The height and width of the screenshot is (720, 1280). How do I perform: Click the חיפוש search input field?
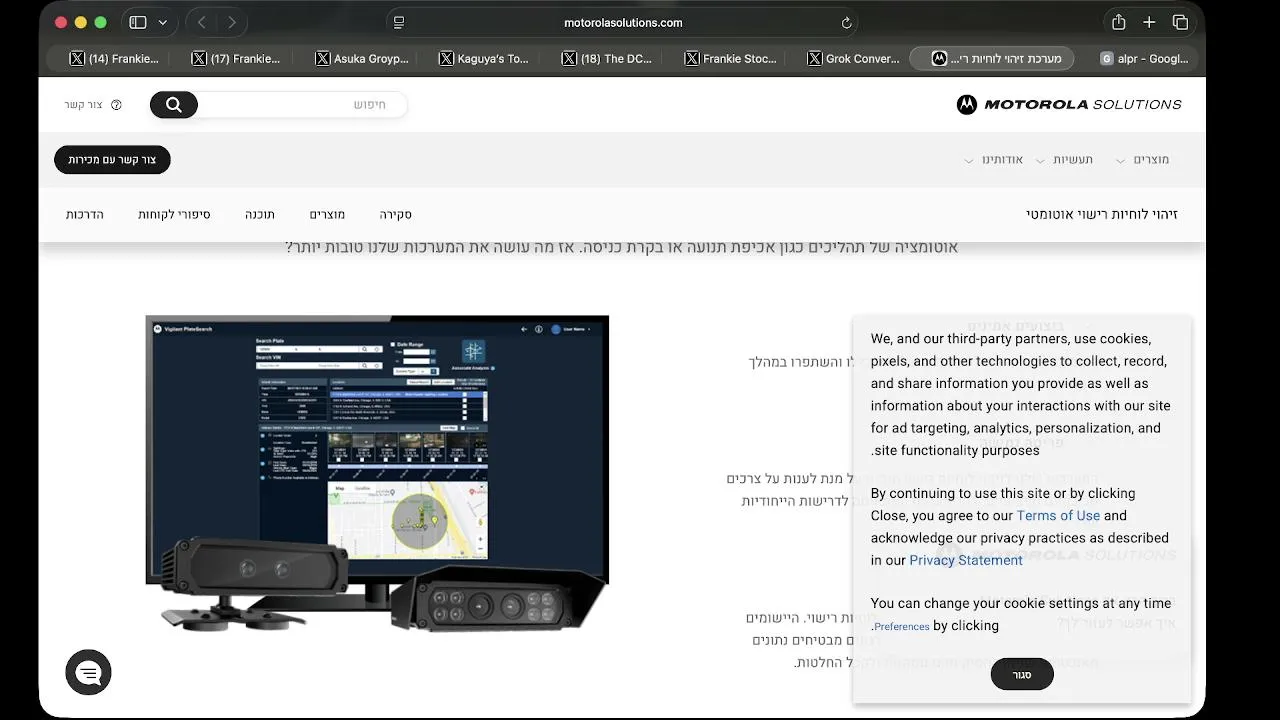[302, 105]
